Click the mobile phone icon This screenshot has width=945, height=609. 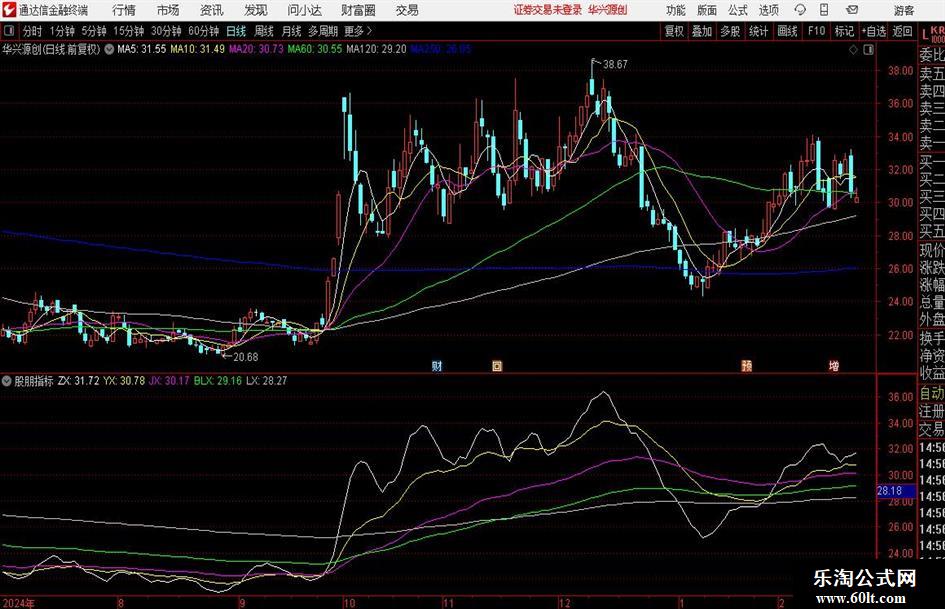pyautogui.click(x=824, y=10)
